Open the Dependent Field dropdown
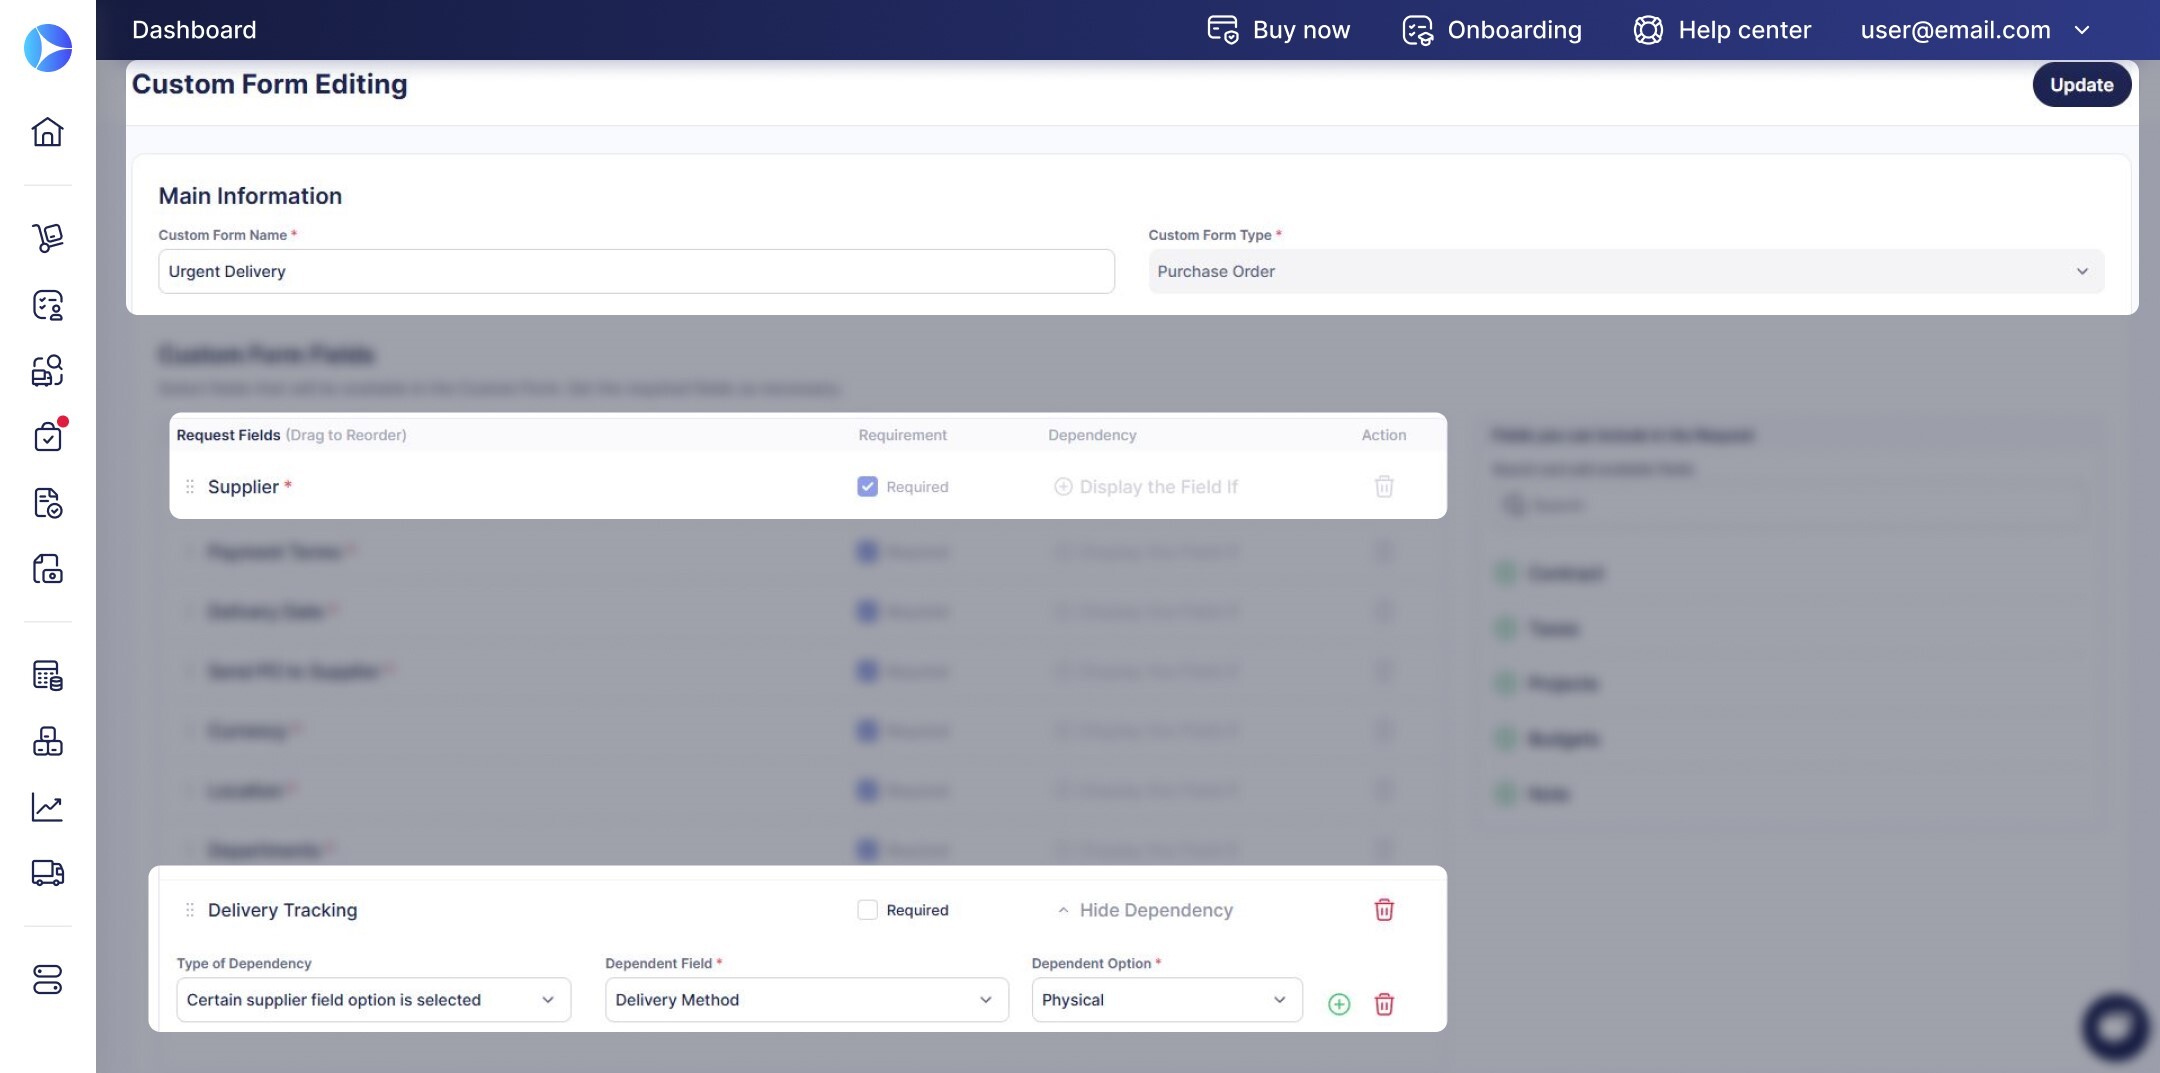Screen dimensions: 2160x1073 [806, 1000]
